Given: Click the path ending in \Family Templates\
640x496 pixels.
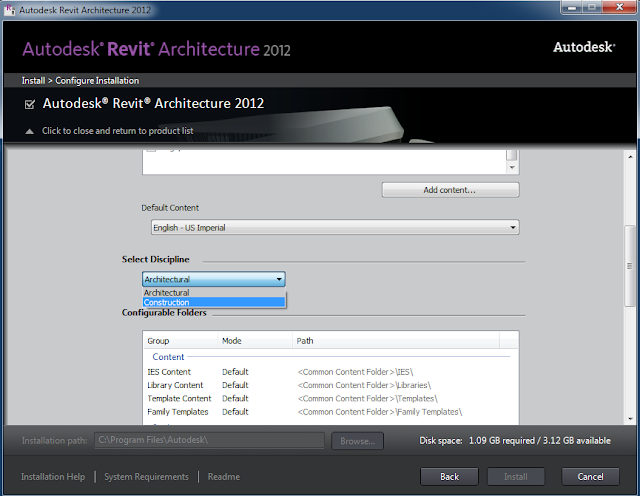Looking at the screenshot, I should coord(380,412).
